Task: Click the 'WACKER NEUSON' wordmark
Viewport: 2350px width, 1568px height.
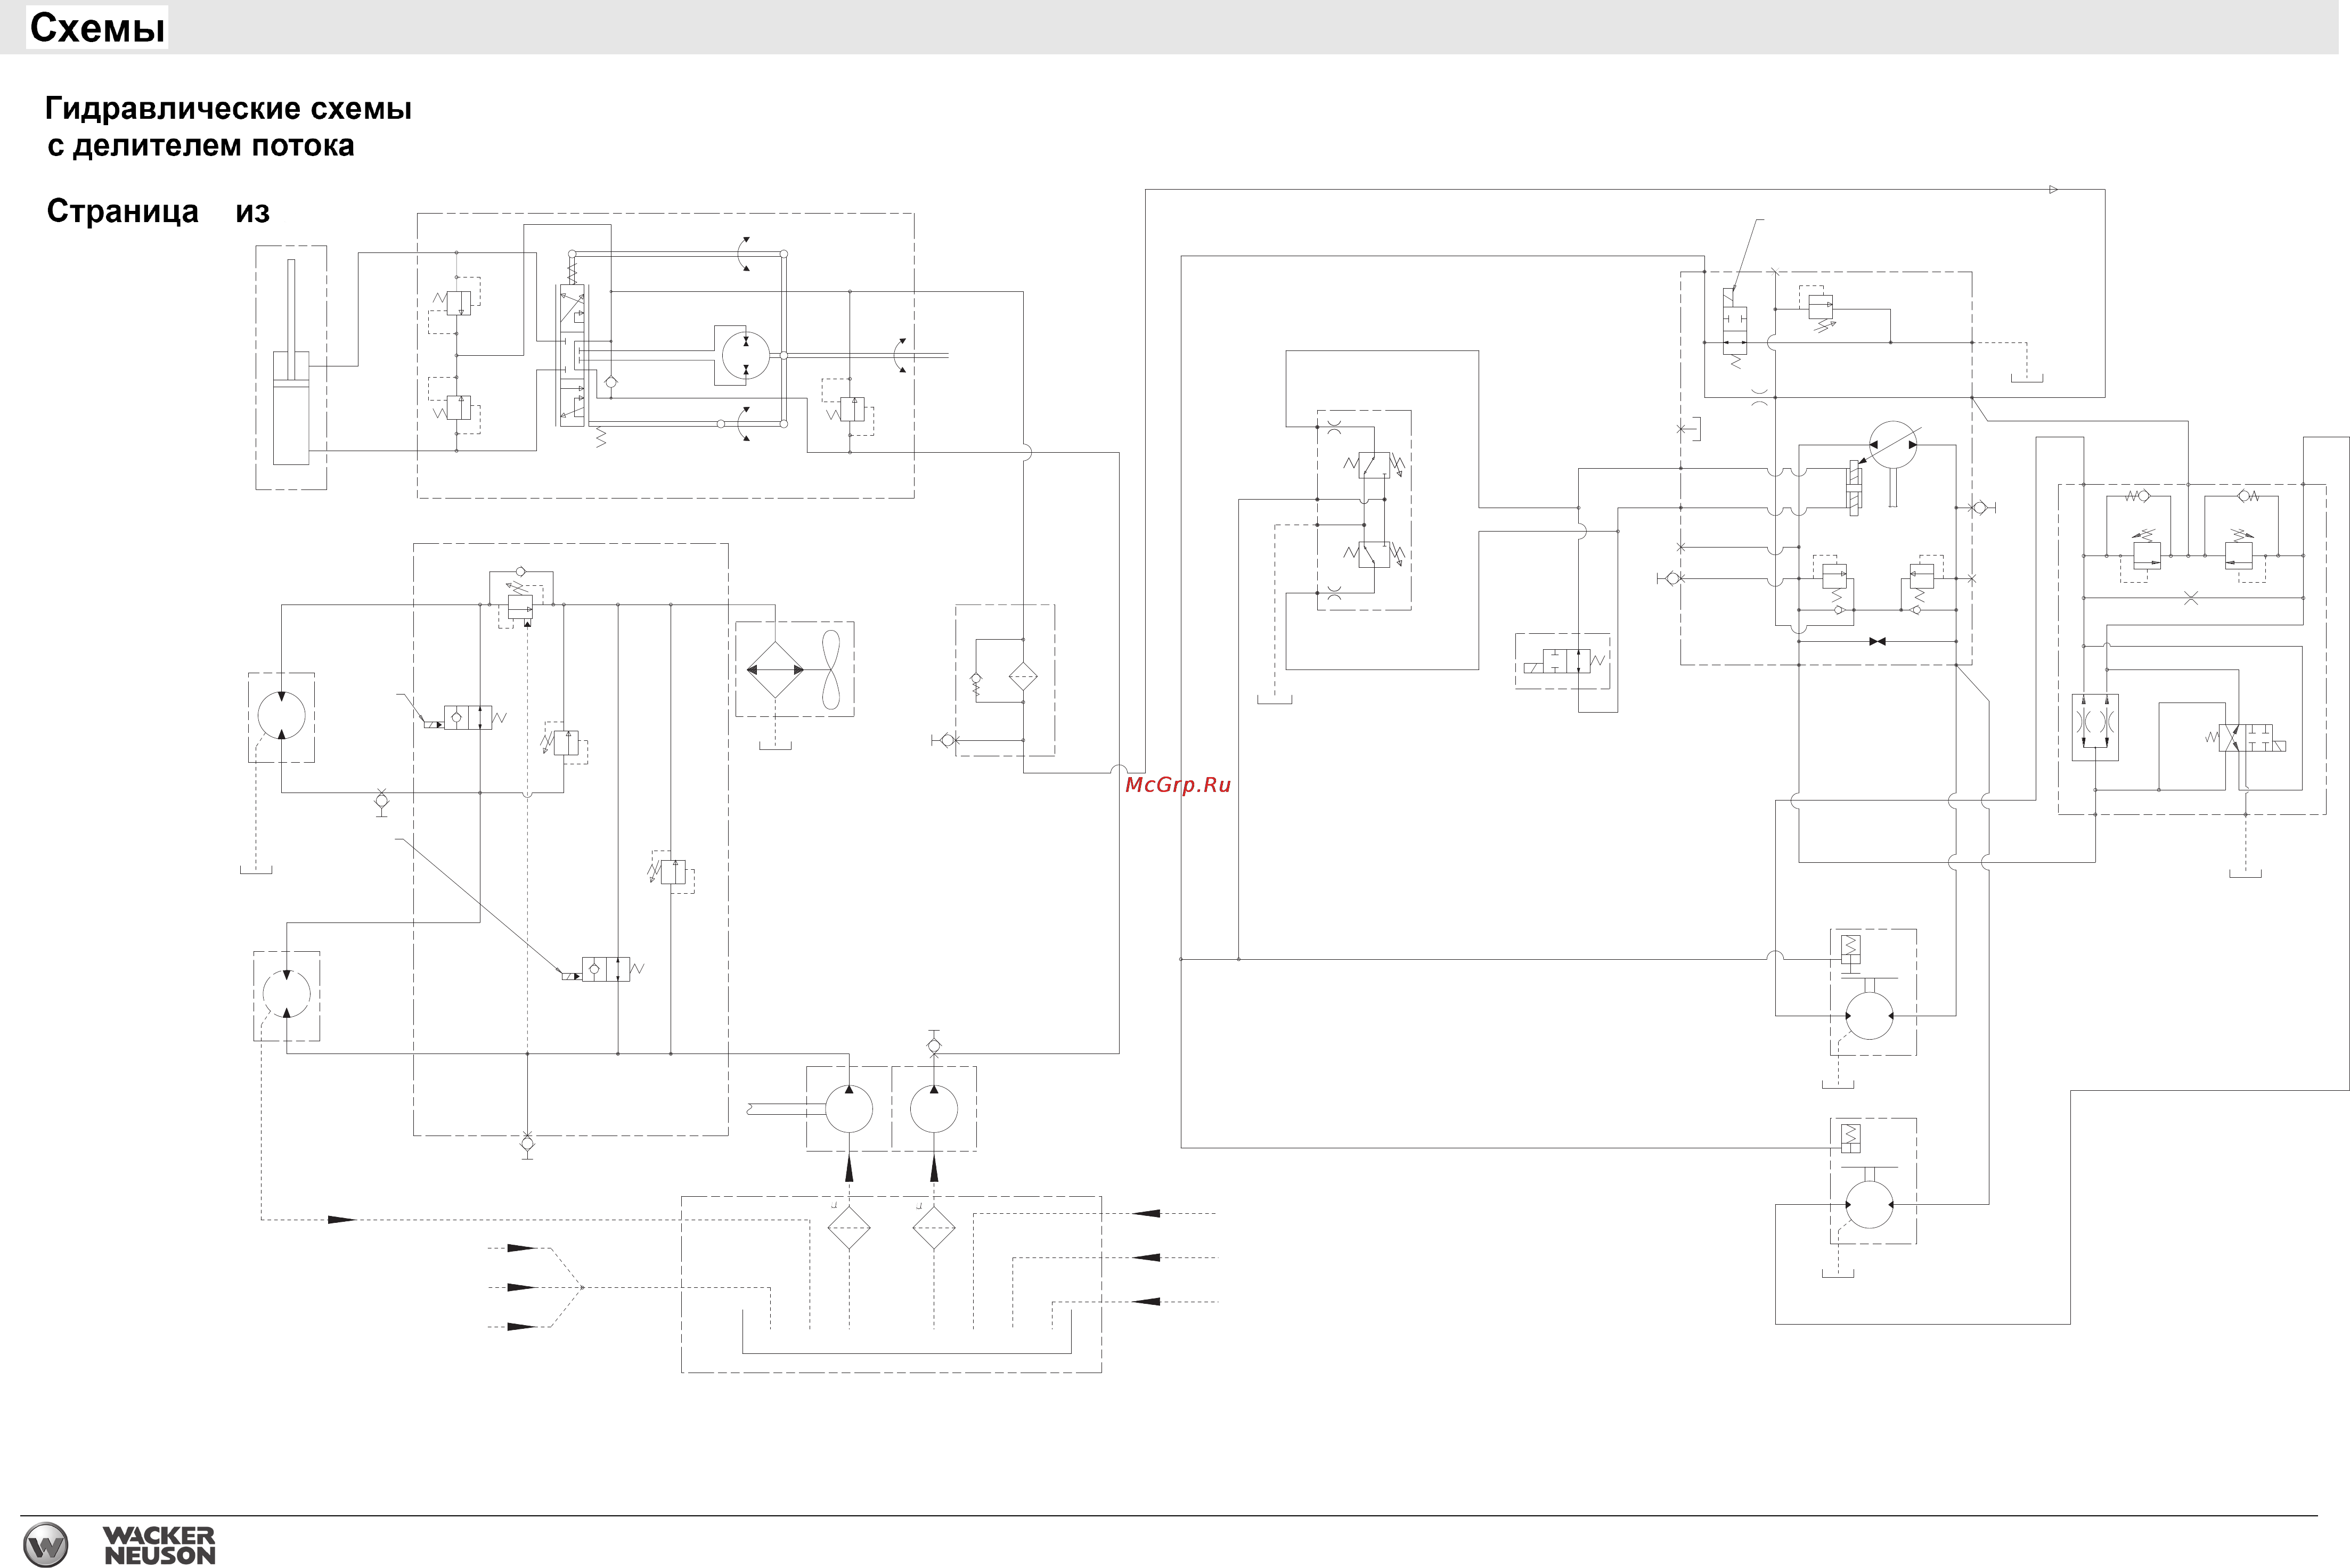Action: click(x=159, y=1545)
